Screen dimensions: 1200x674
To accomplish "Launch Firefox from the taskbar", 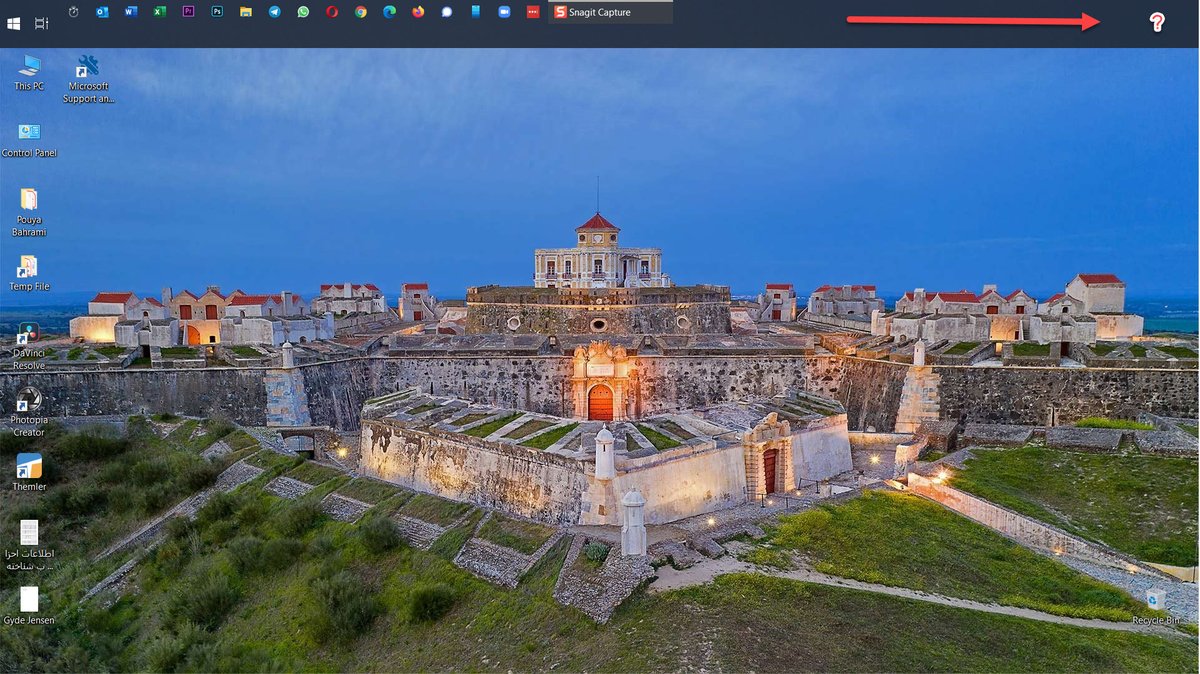I will tap(417, 13).
